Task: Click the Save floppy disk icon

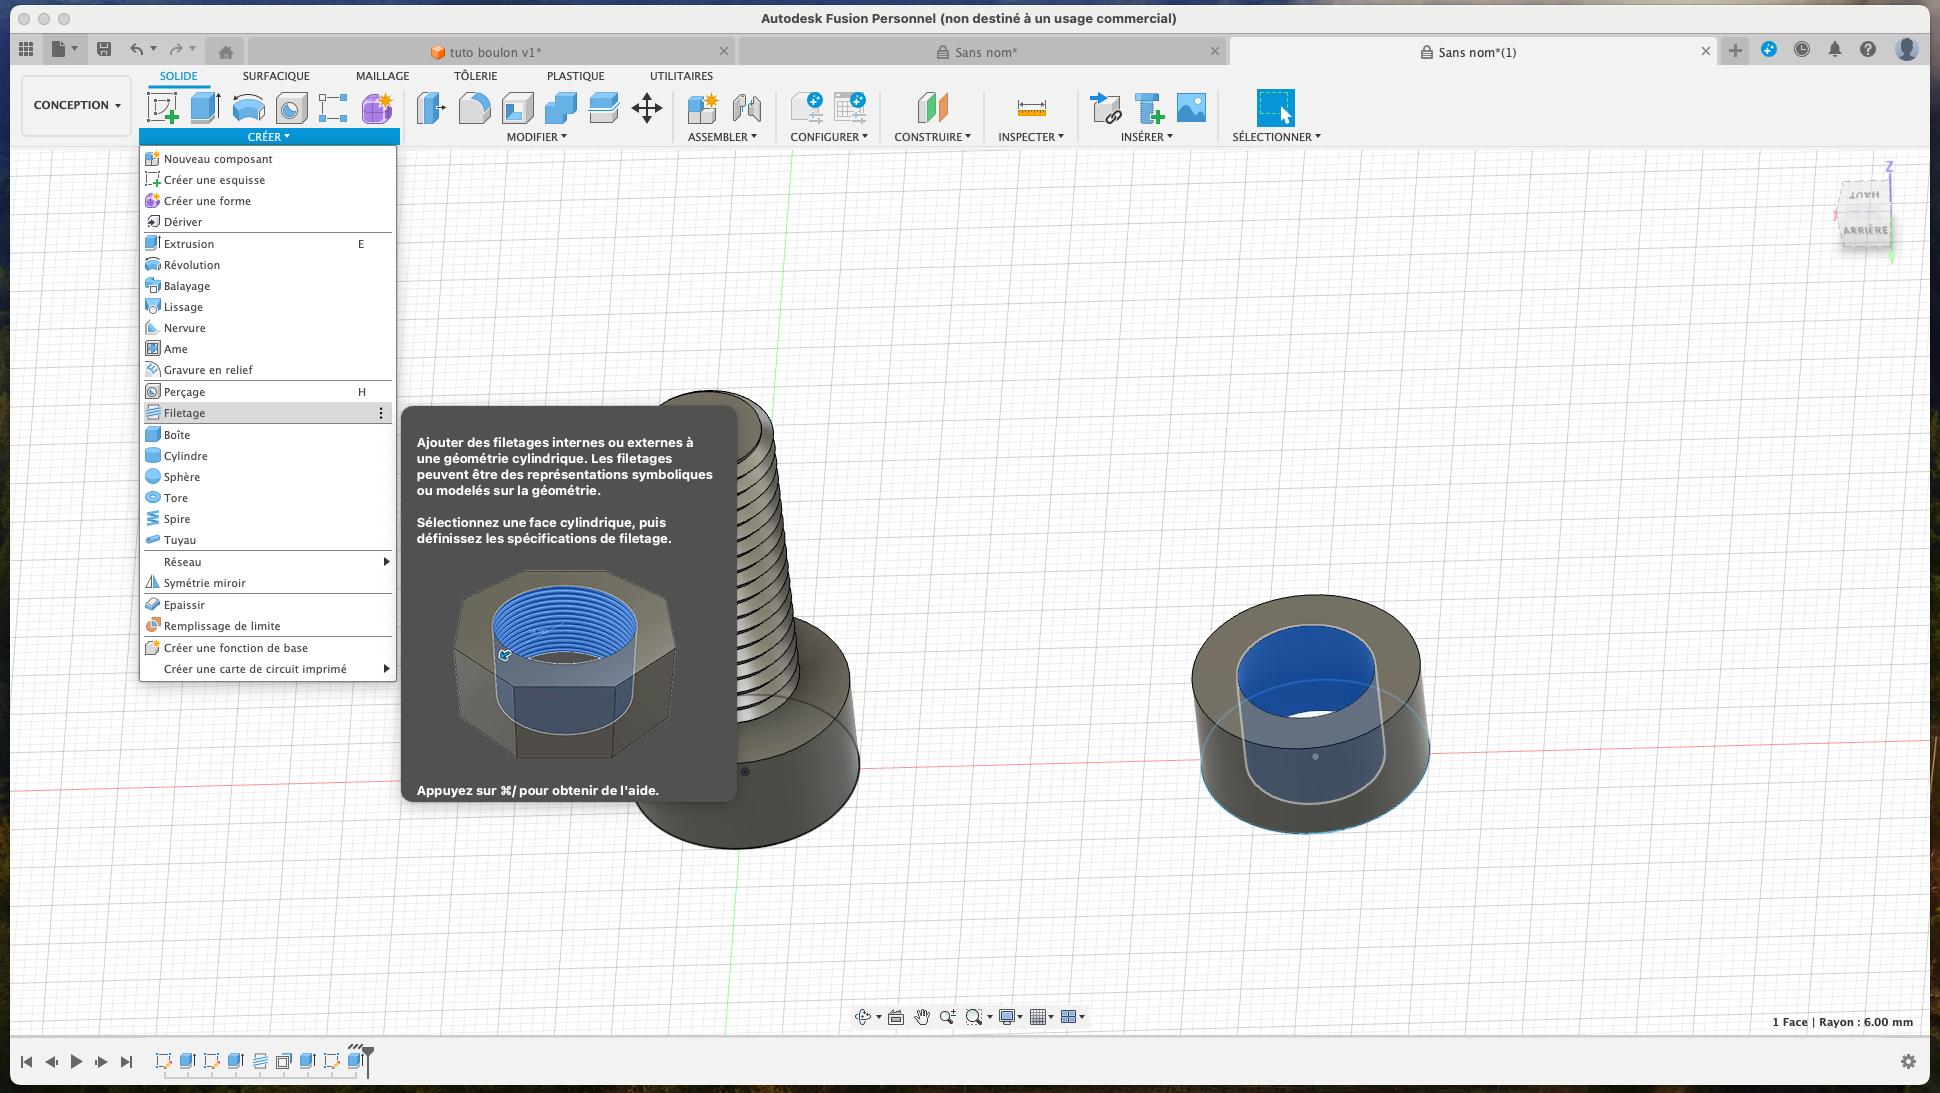Action: point(103,49)
